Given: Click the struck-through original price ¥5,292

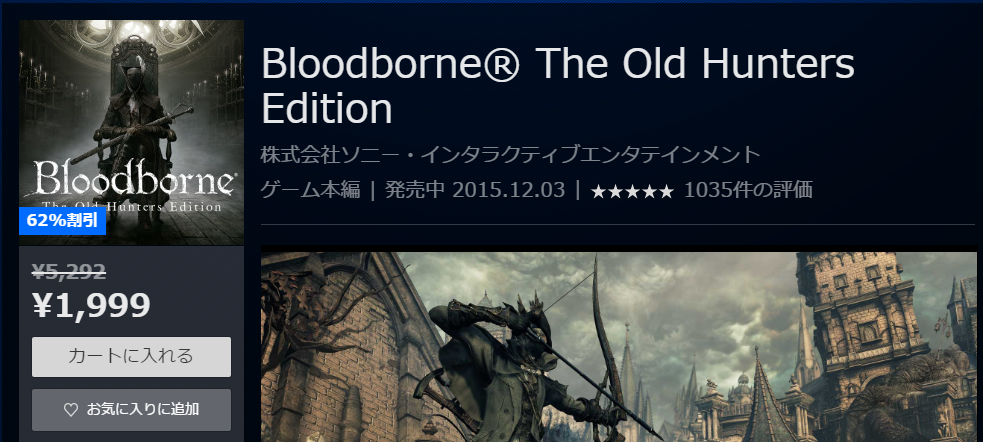Looking at the screenshot, I should tap(69, 271).
